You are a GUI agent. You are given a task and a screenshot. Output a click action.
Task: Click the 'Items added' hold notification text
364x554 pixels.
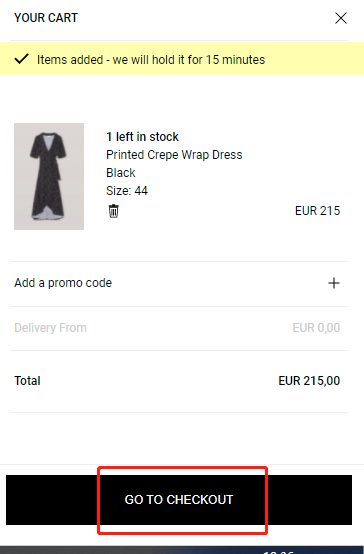click(151, 60)
